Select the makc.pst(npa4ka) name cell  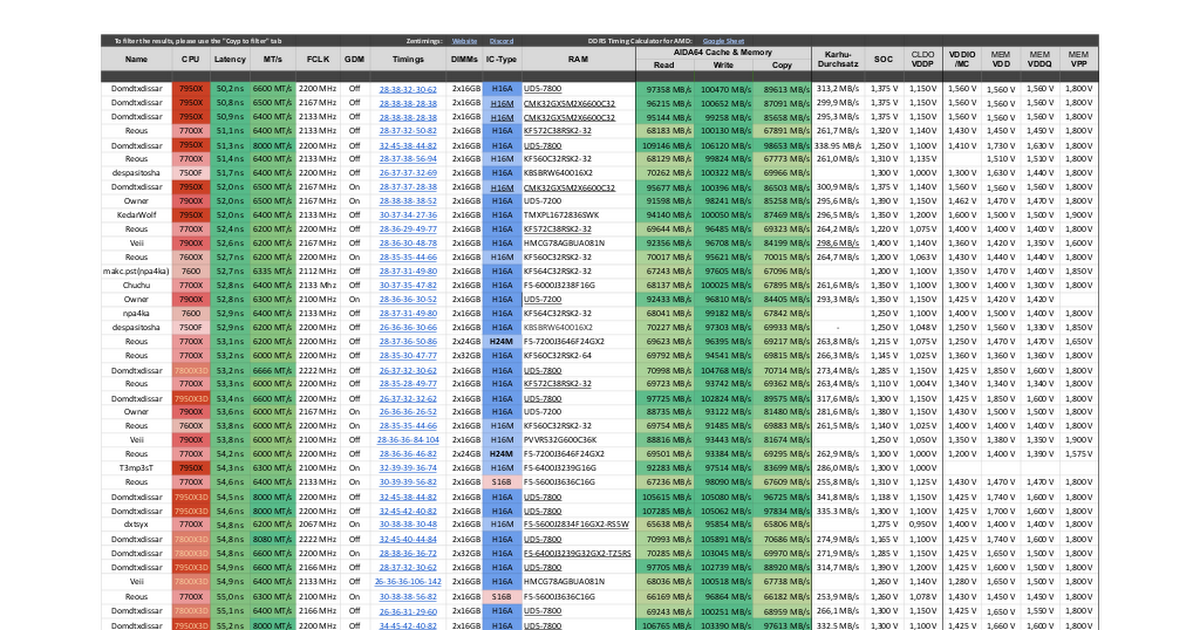coord(136,271)
